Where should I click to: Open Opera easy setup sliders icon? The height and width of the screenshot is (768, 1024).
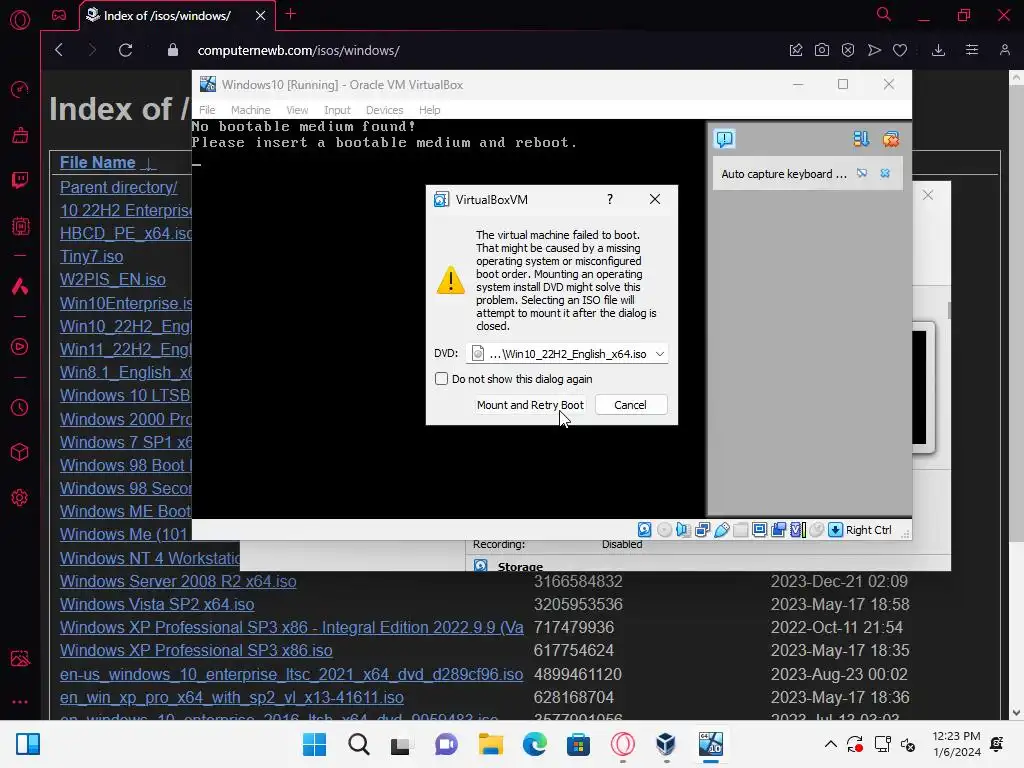click(972, 50)
